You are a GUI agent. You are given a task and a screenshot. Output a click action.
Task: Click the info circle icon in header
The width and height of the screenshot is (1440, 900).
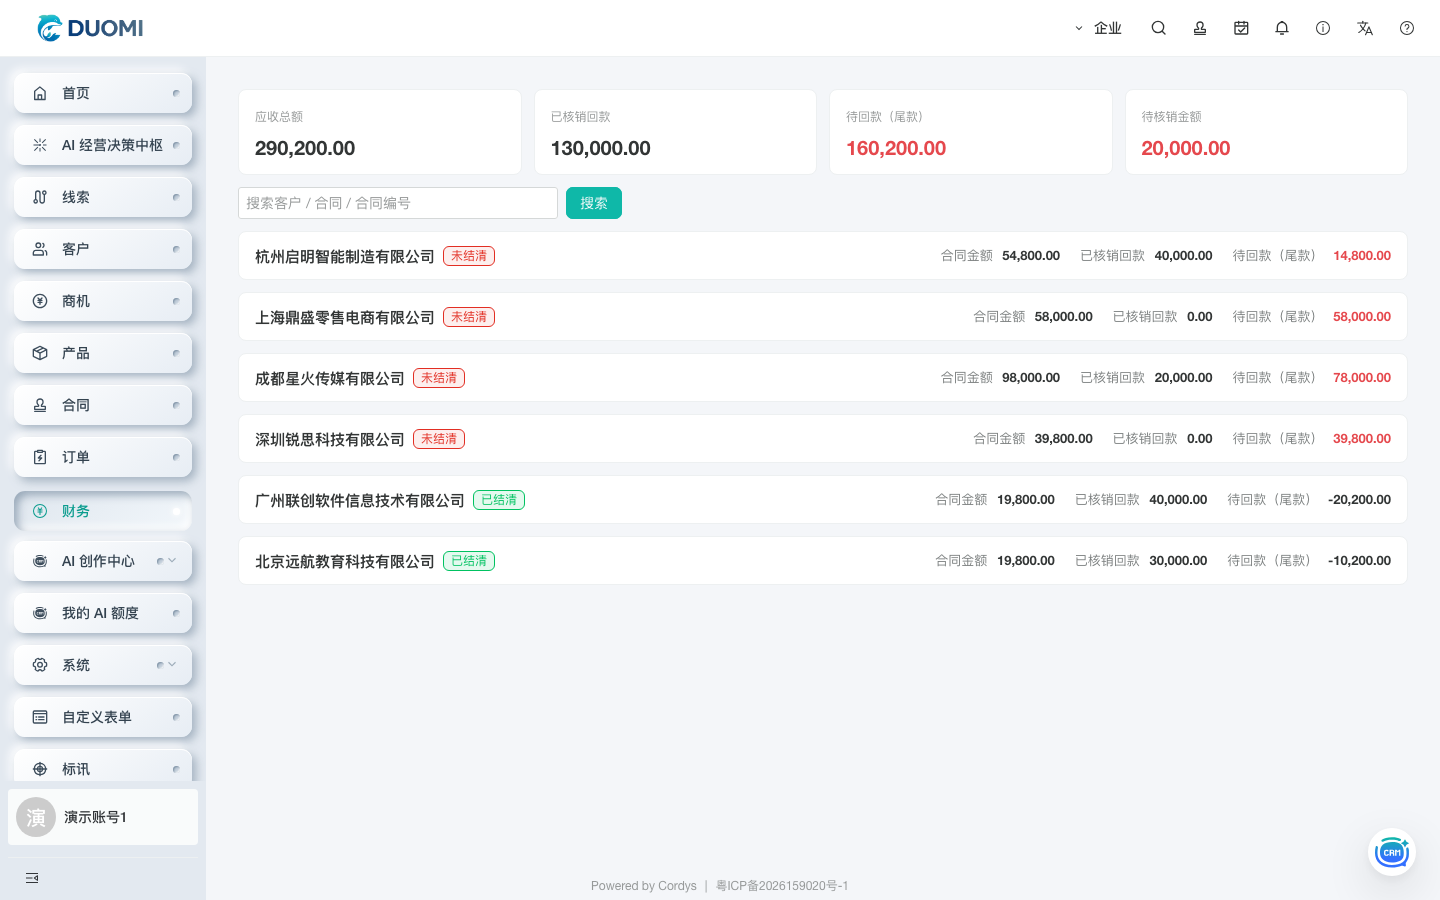[1323, 28]
